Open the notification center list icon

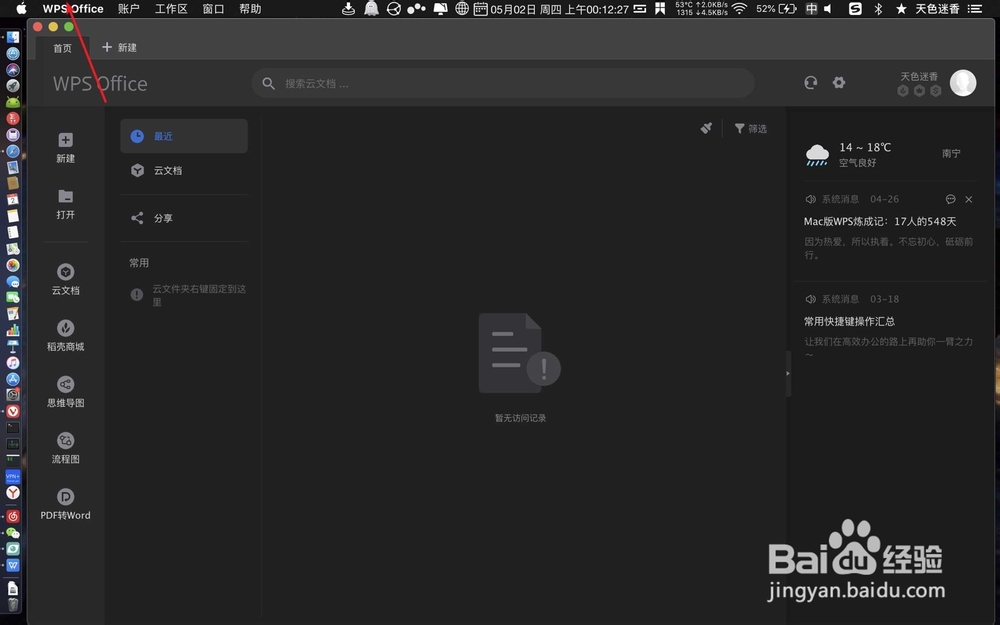974,9
